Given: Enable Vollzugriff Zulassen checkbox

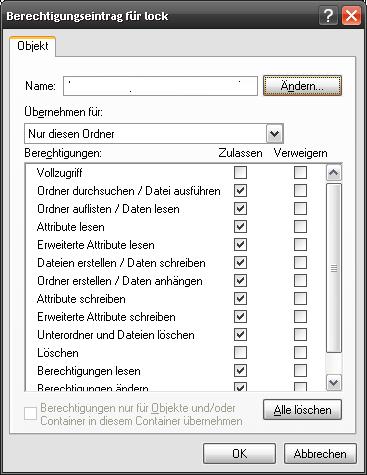Looking at the screenshot, I should click(240, 173).
